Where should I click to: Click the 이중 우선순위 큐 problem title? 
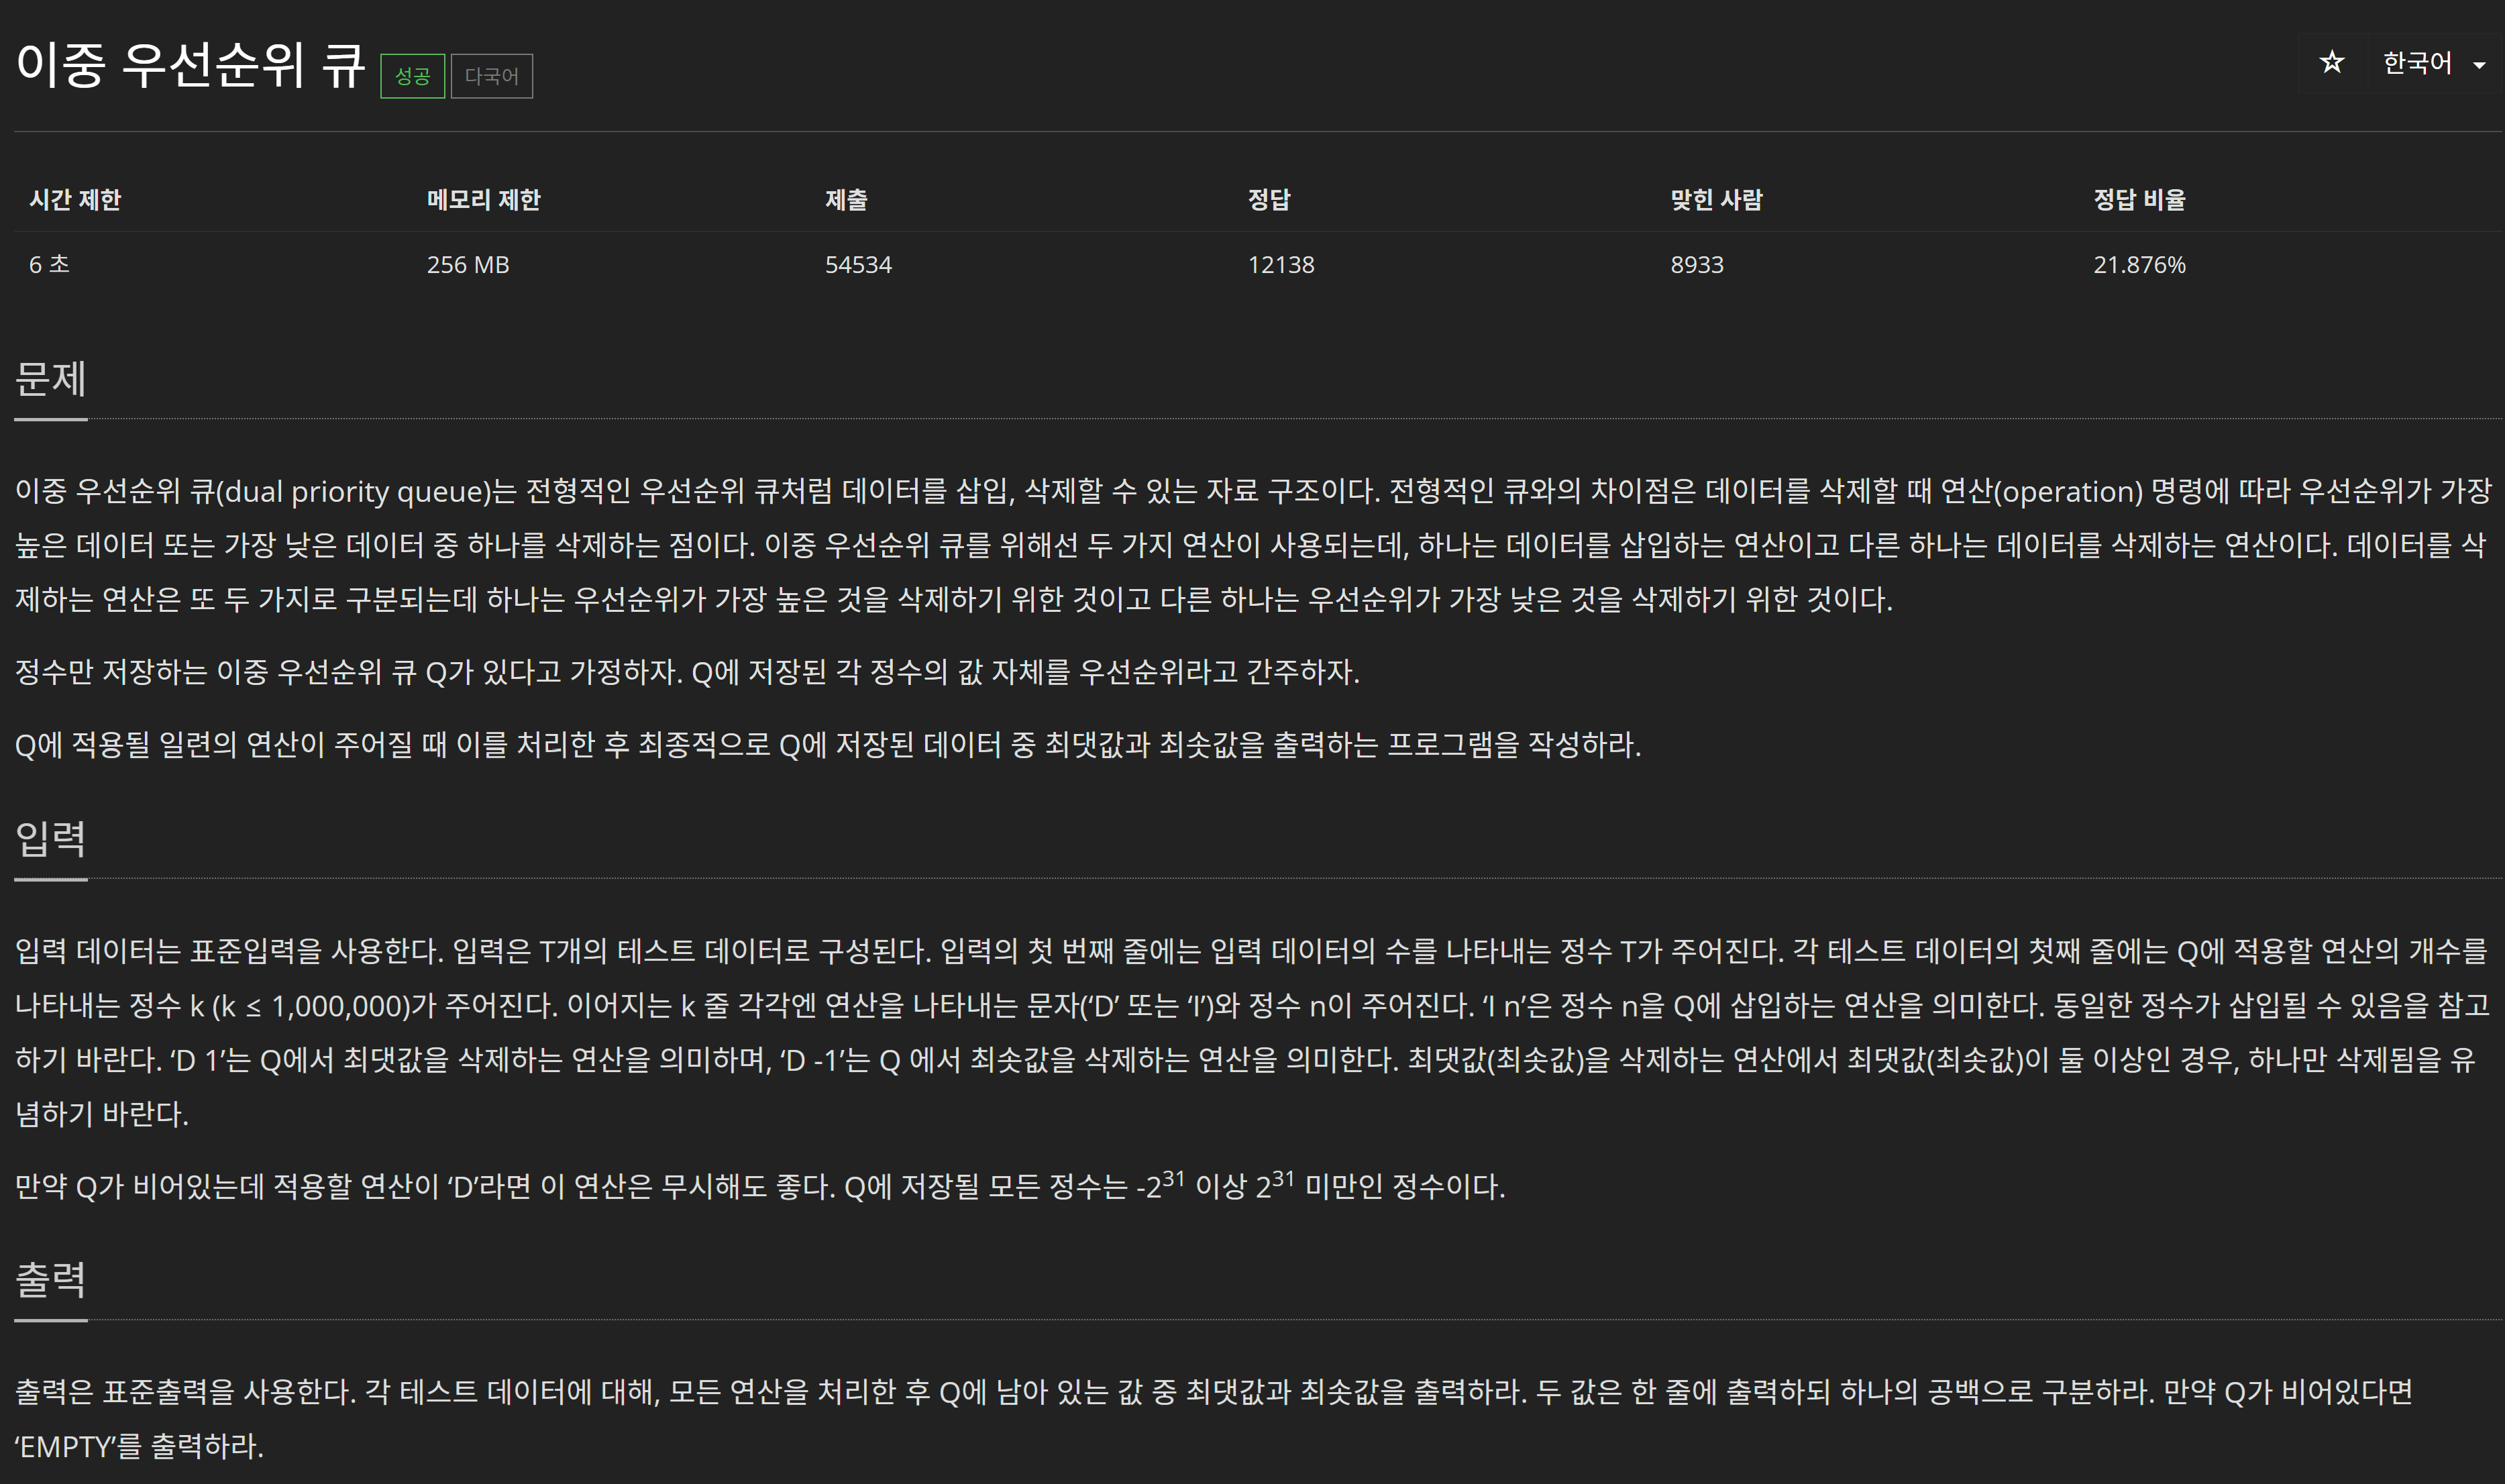191,65
